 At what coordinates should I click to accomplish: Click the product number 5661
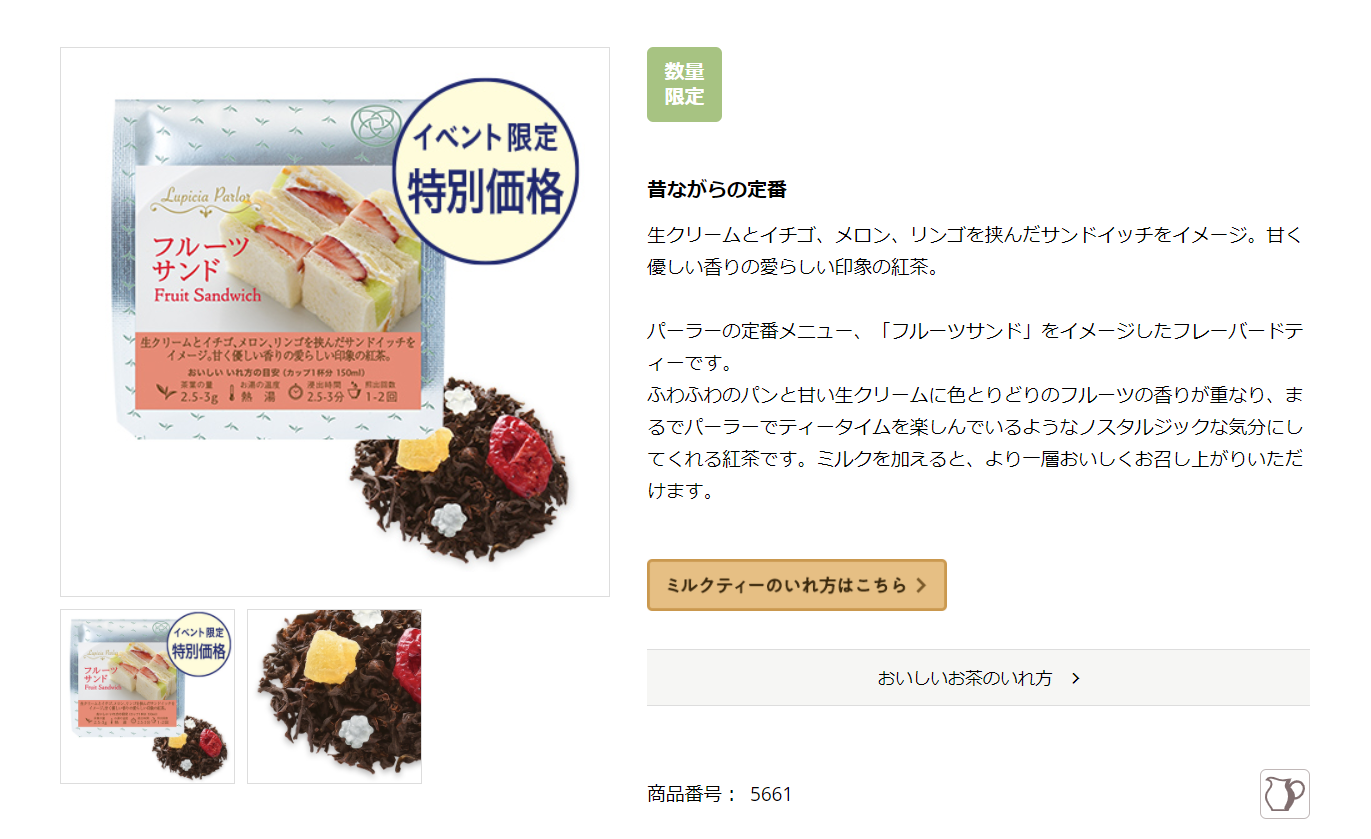[771, 794]
